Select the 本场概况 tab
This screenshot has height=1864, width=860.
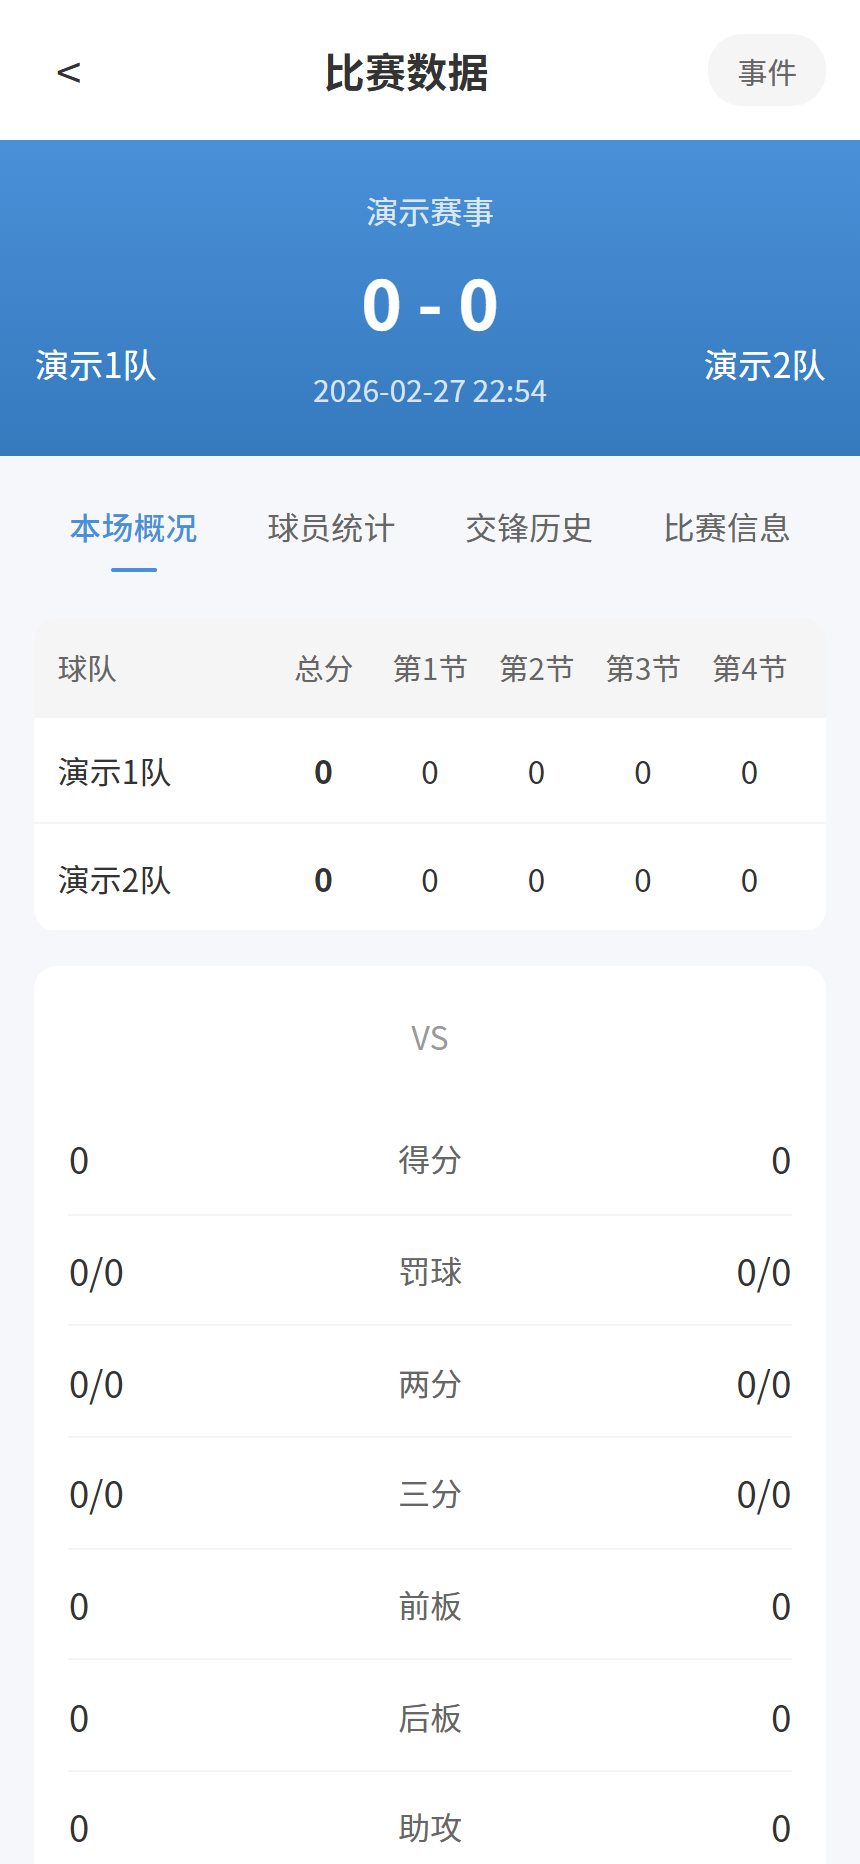click(x=133, y=528)
